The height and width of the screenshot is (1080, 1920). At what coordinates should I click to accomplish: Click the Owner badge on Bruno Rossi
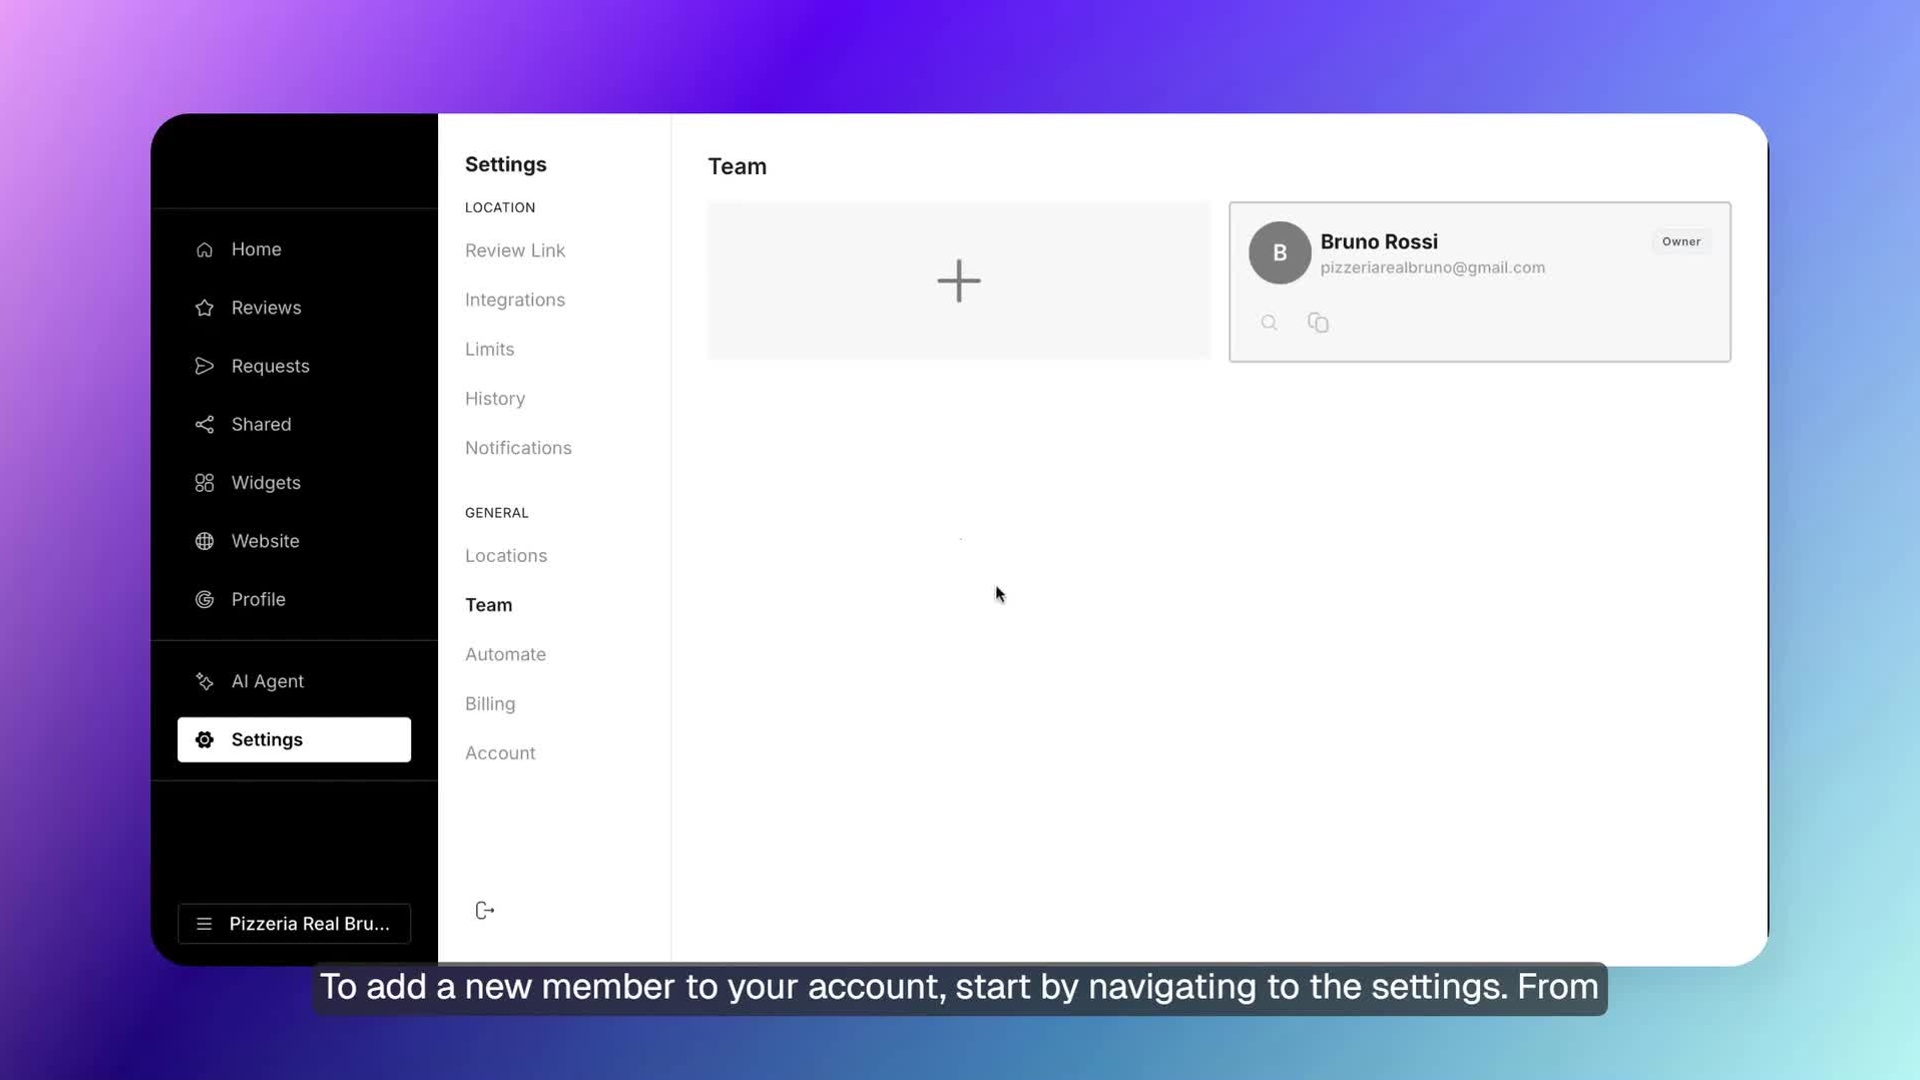1681,242
